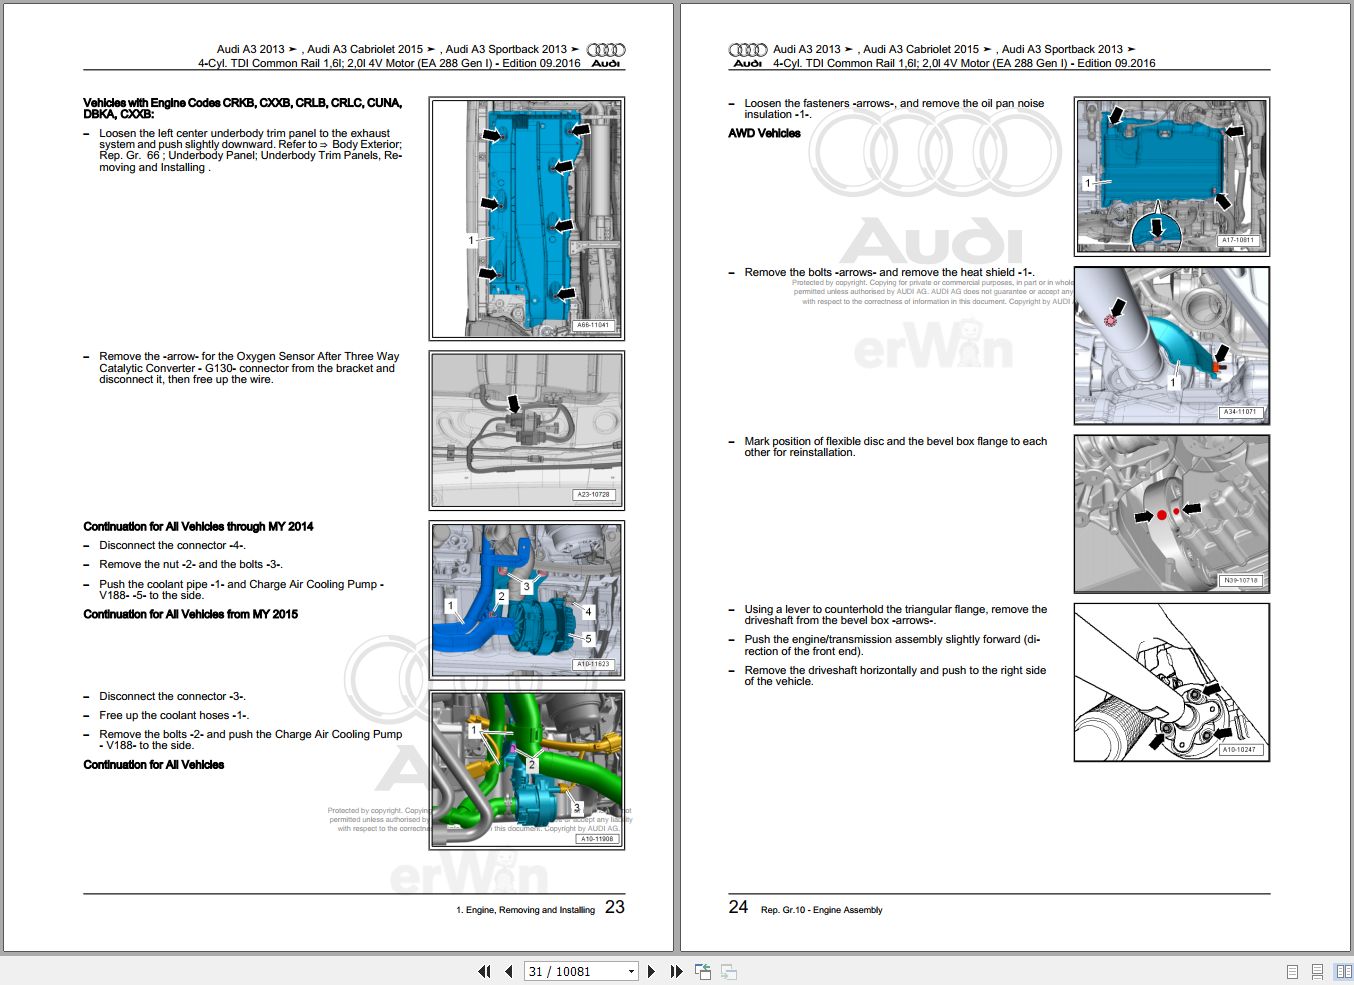This screenshot has width=1354, height=985.
Task: Click page number 24 in footer
Action: pyautogui.click(x=738, y=907)
